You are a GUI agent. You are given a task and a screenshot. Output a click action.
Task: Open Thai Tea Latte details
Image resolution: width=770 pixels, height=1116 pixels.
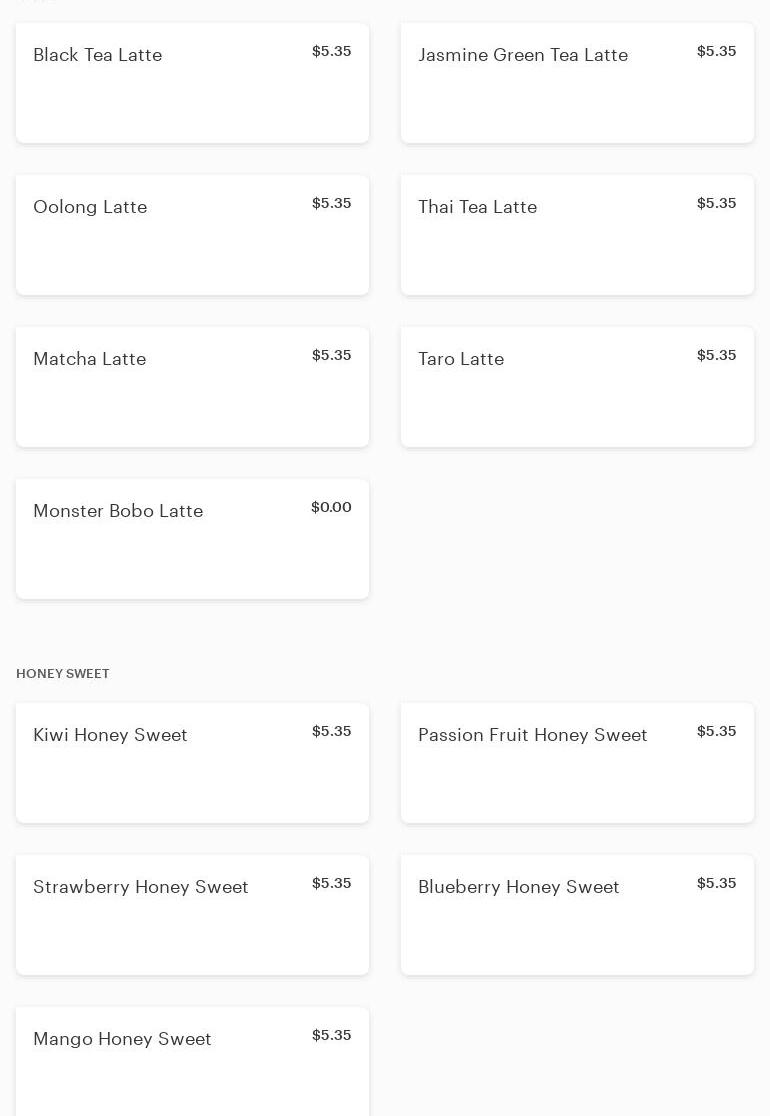pos(577,235)
